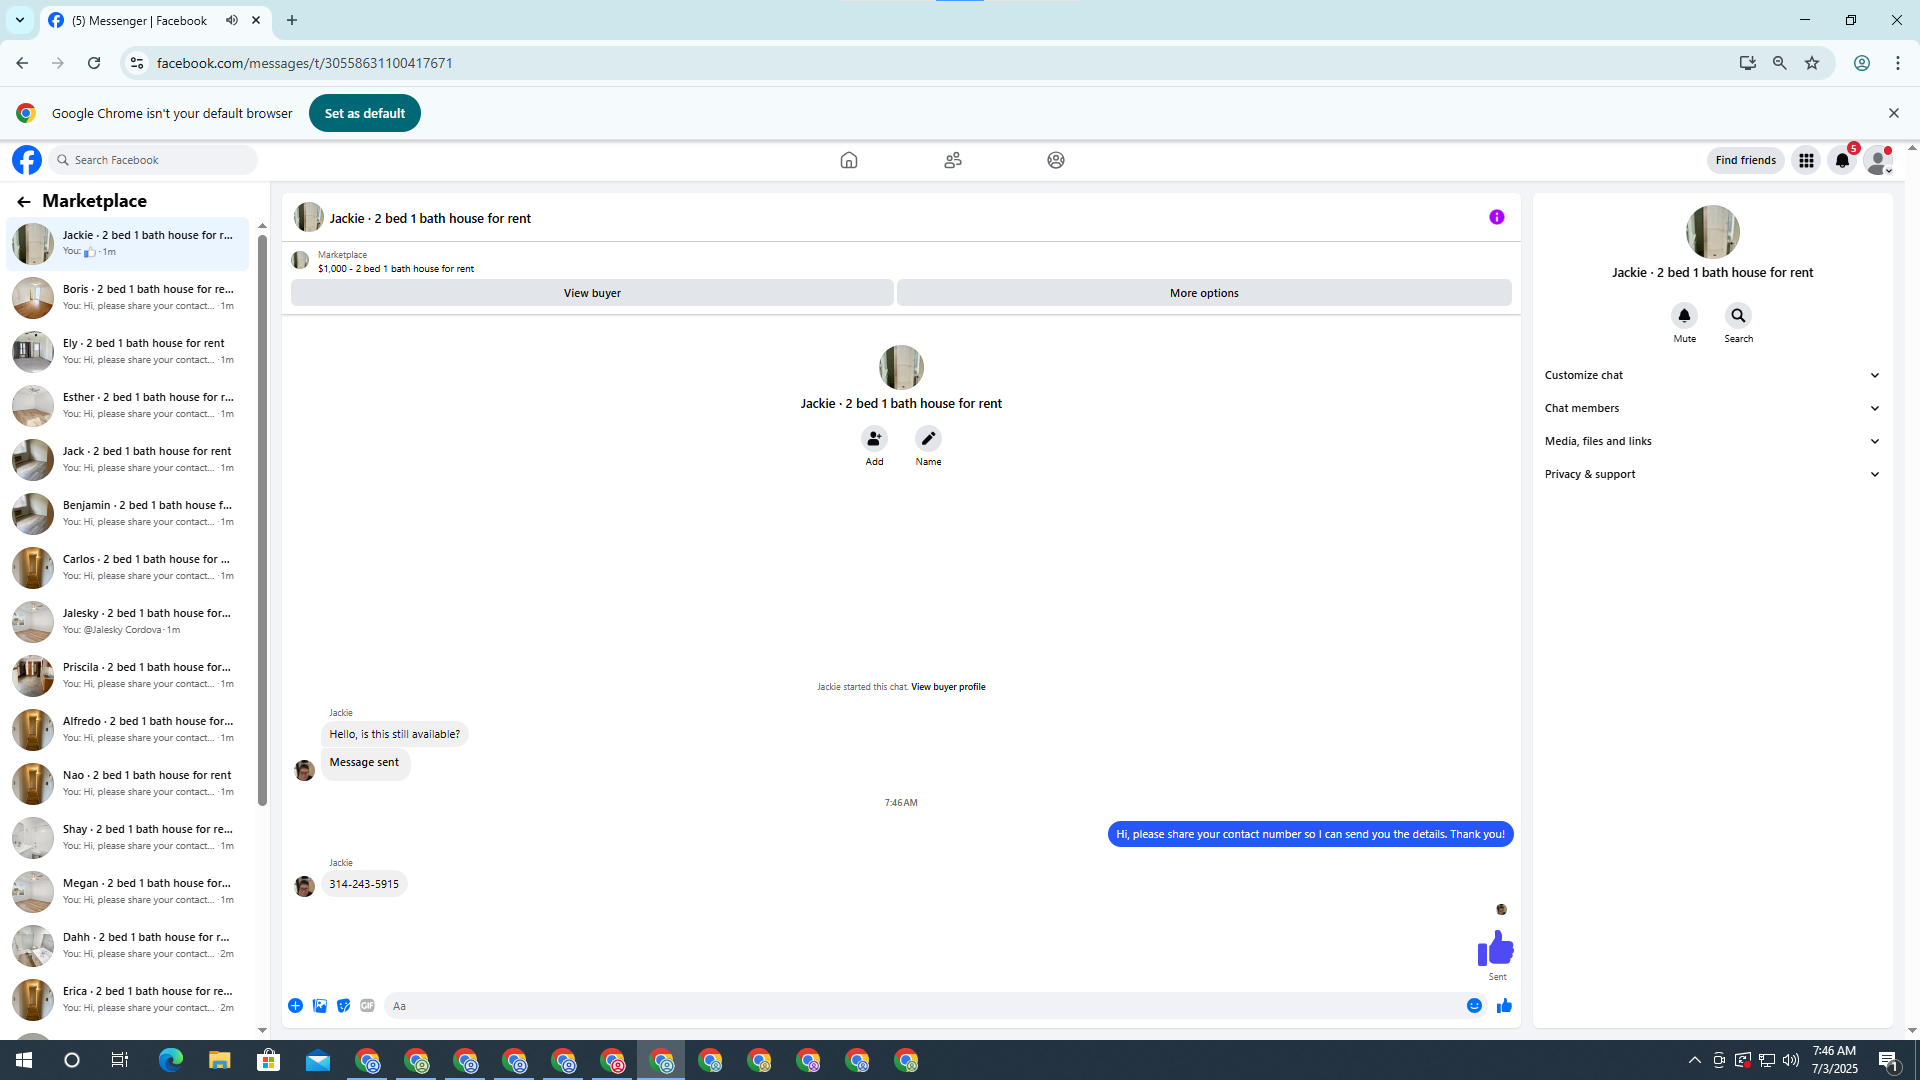Expand the Privacy & support section
Screen dimensions: 1920x1080
(x=1712, y=474)
